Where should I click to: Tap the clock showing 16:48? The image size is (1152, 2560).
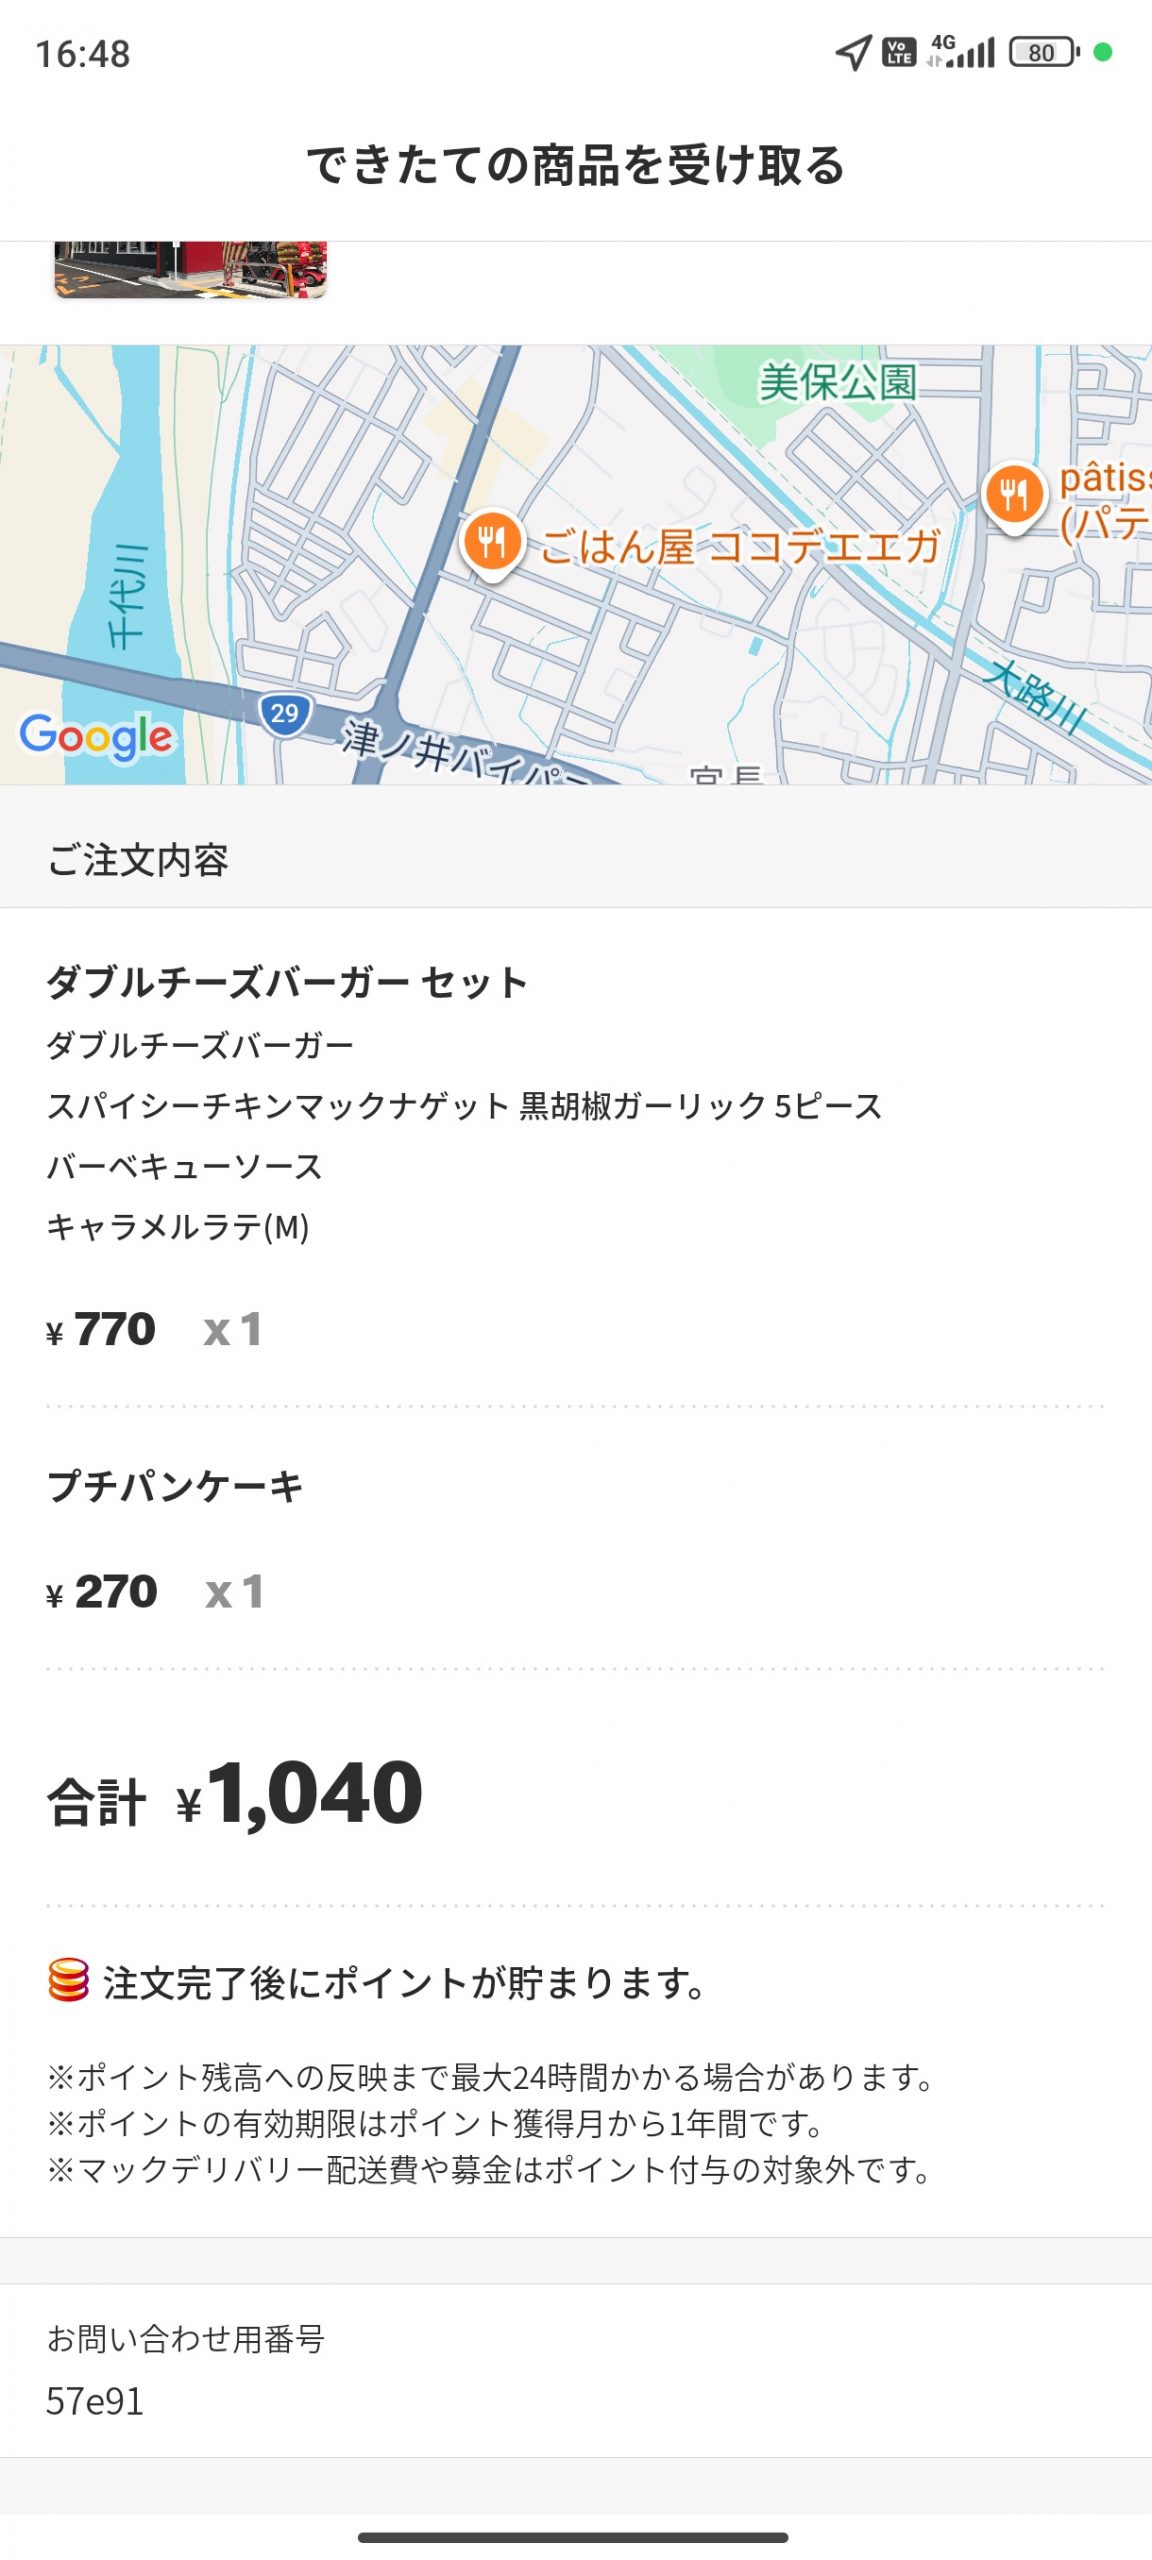click(83, 54)
